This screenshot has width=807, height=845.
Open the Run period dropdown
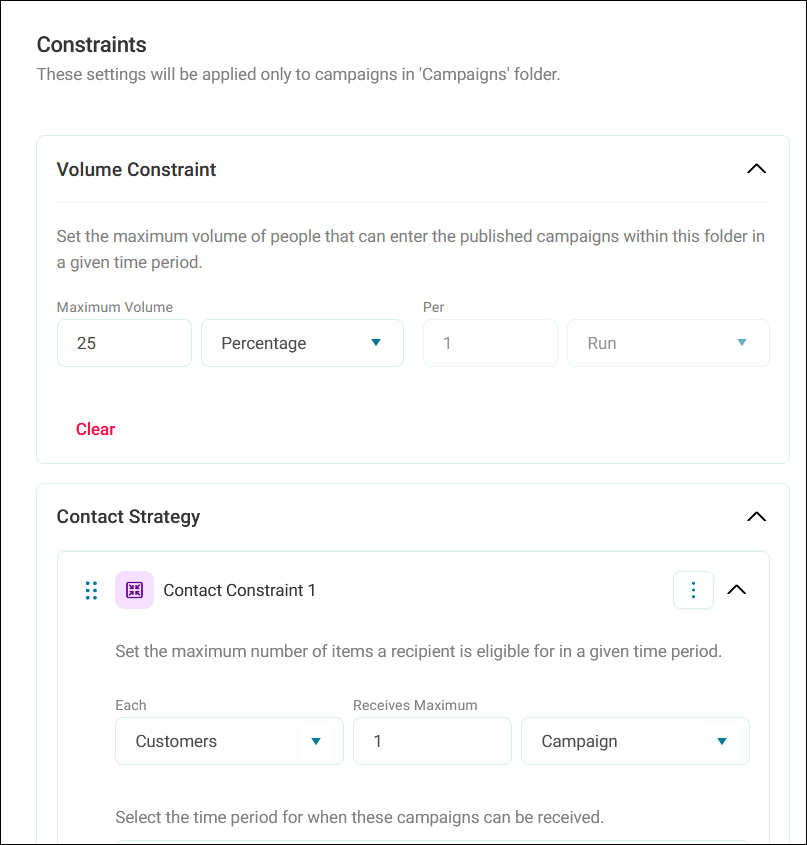(668, 343)
